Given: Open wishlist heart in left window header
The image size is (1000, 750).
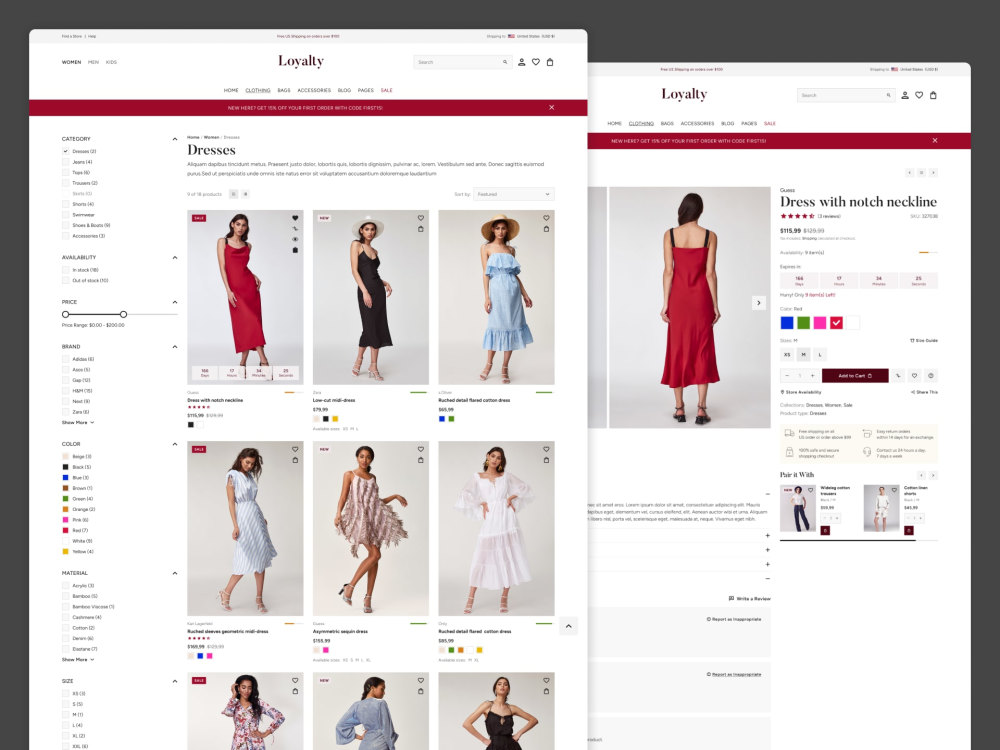Looking at the screenshot, I should [x=536, y=62].
